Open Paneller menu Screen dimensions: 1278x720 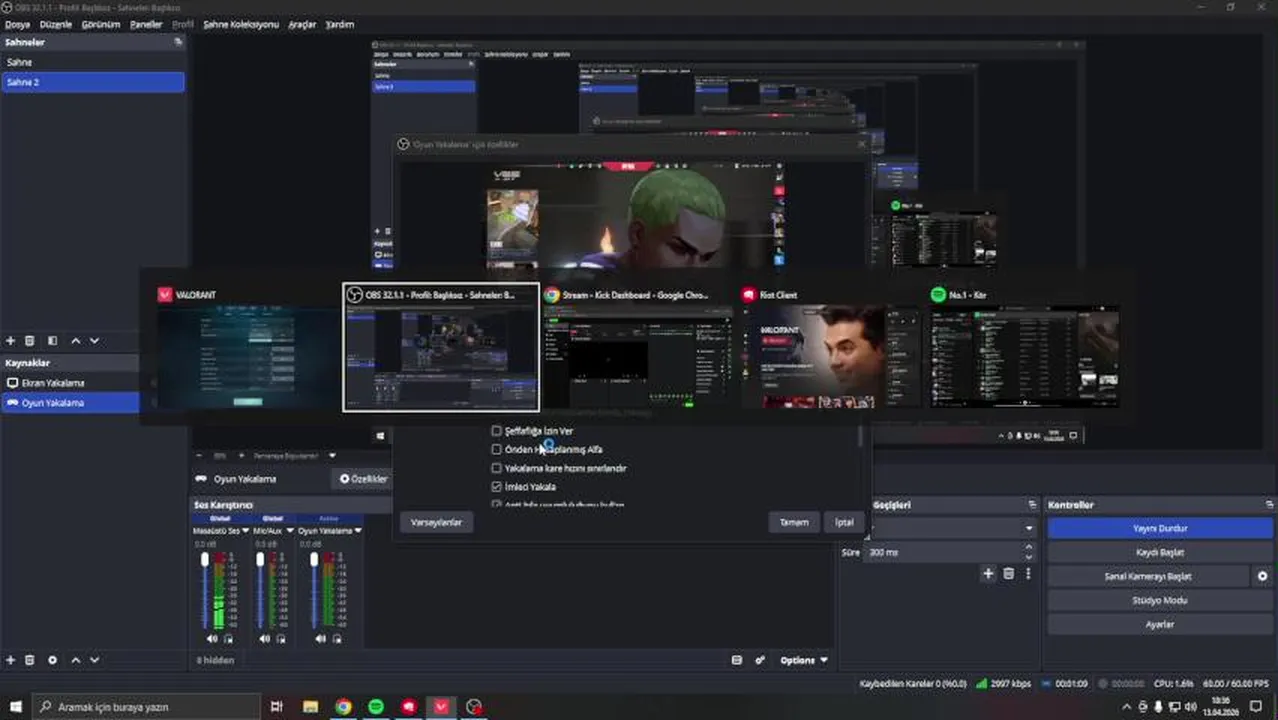(146, 24)
